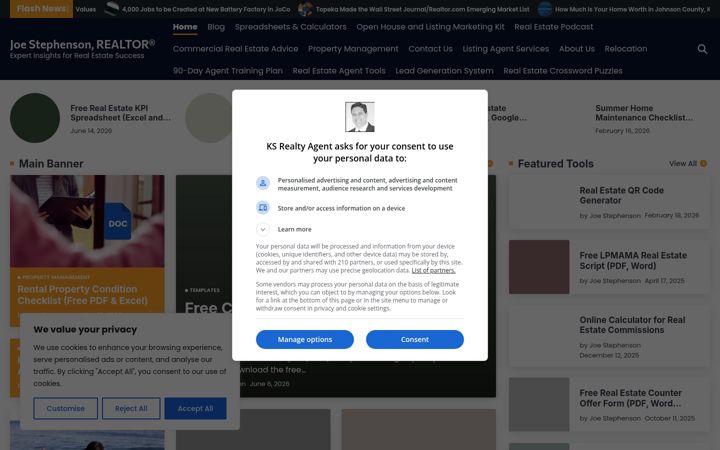
Task: Open 90-Day Agent Training Plan menu item
Action: (x=228, y=71)
